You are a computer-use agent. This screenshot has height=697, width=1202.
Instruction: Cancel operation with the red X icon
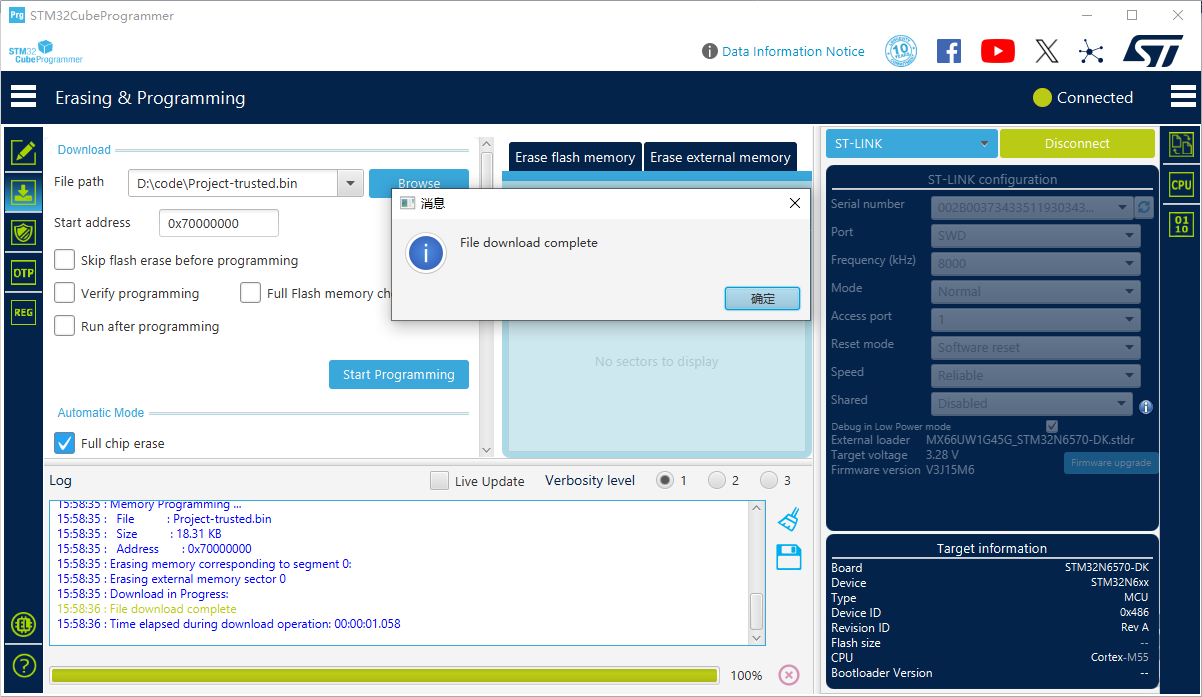(789, 675)
